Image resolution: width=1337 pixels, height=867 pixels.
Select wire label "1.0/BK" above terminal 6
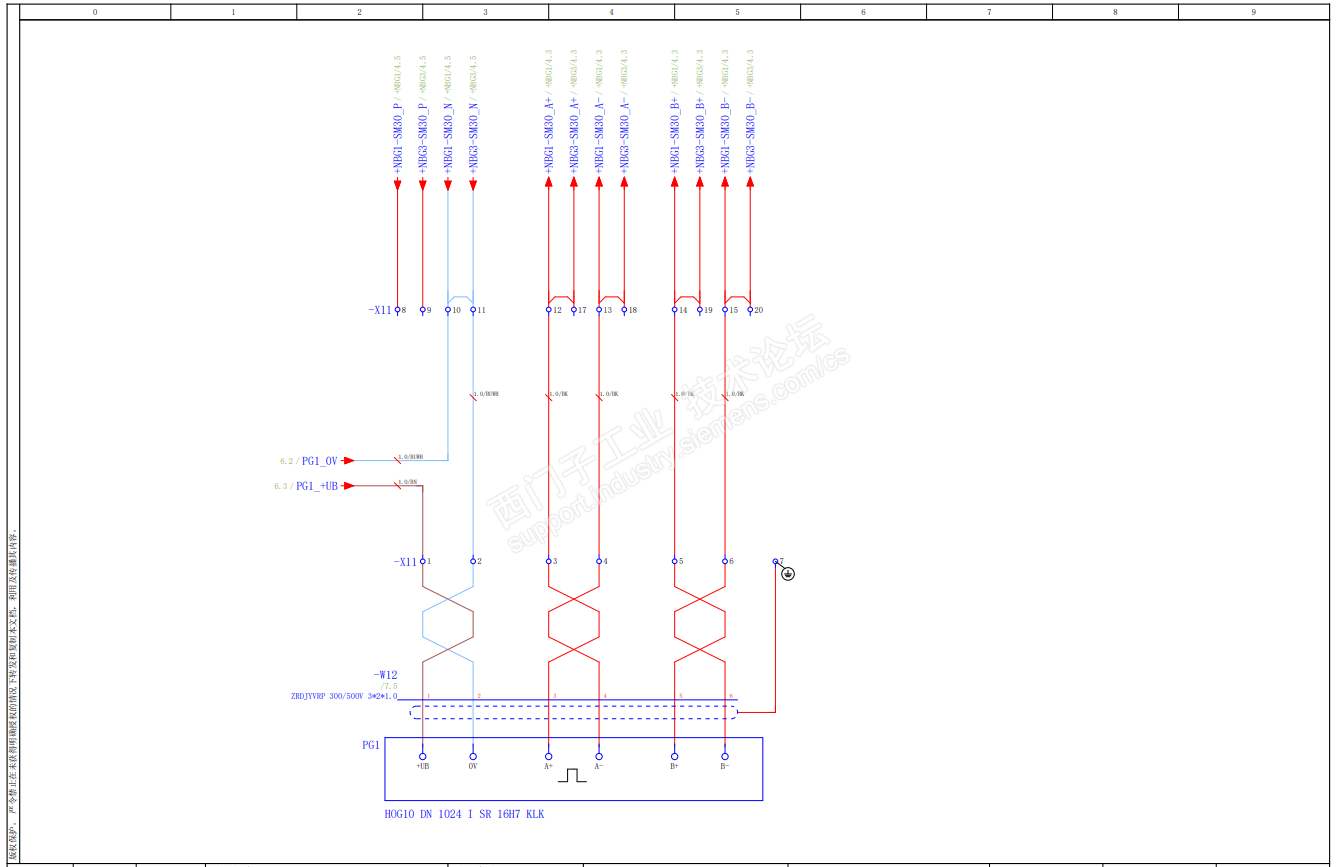(x=735, y=394)
